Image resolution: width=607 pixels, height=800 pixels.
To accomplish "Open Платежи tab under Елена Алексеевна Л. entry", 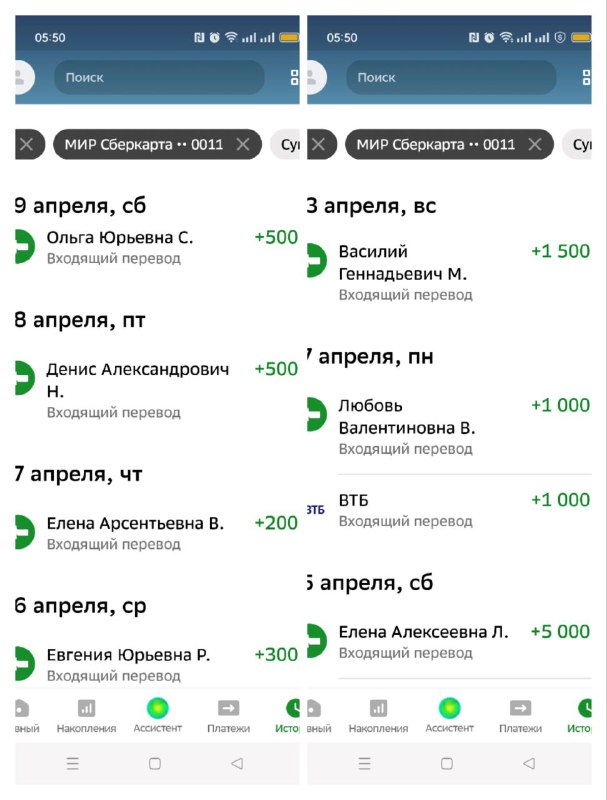I will pos(520,715).
